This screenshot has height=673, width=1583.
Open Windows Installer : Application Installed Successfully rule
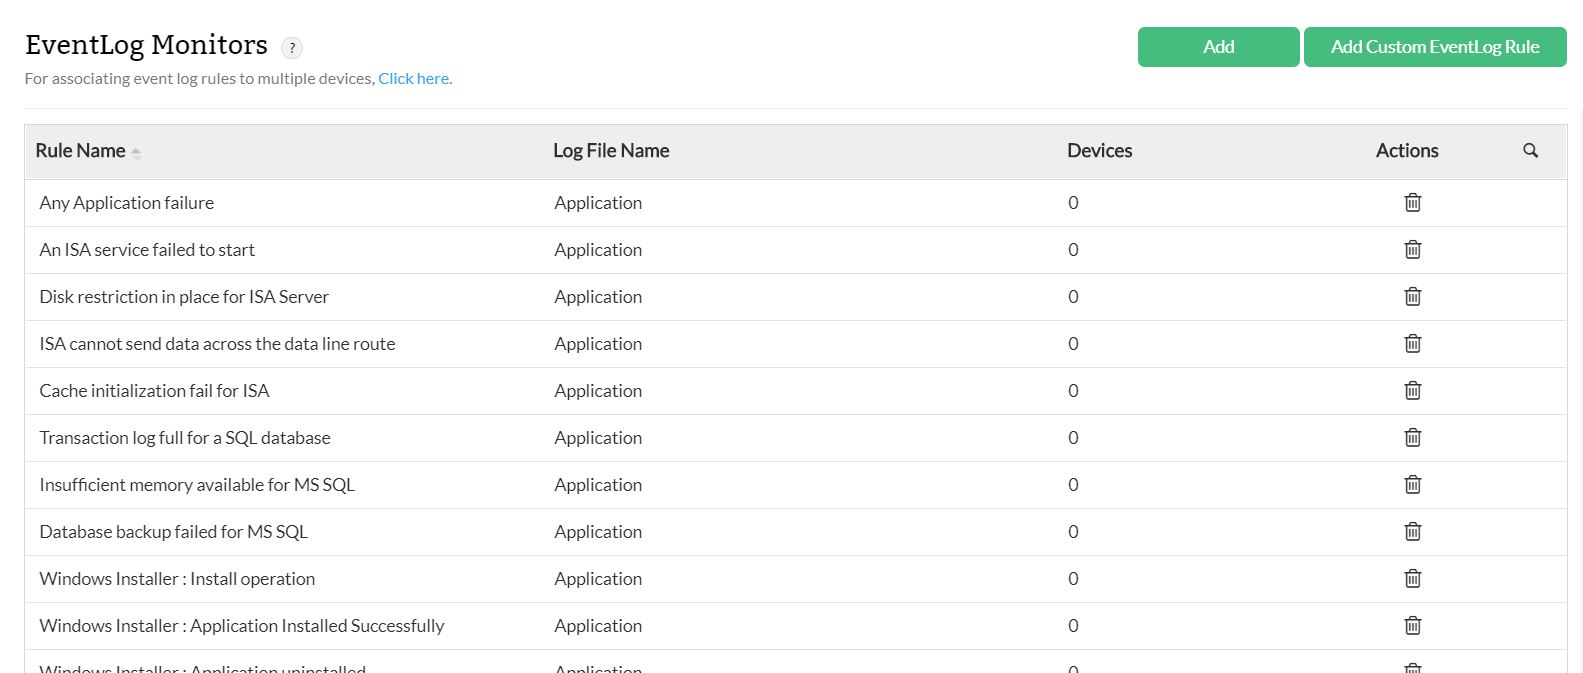[x=241, y=626]
